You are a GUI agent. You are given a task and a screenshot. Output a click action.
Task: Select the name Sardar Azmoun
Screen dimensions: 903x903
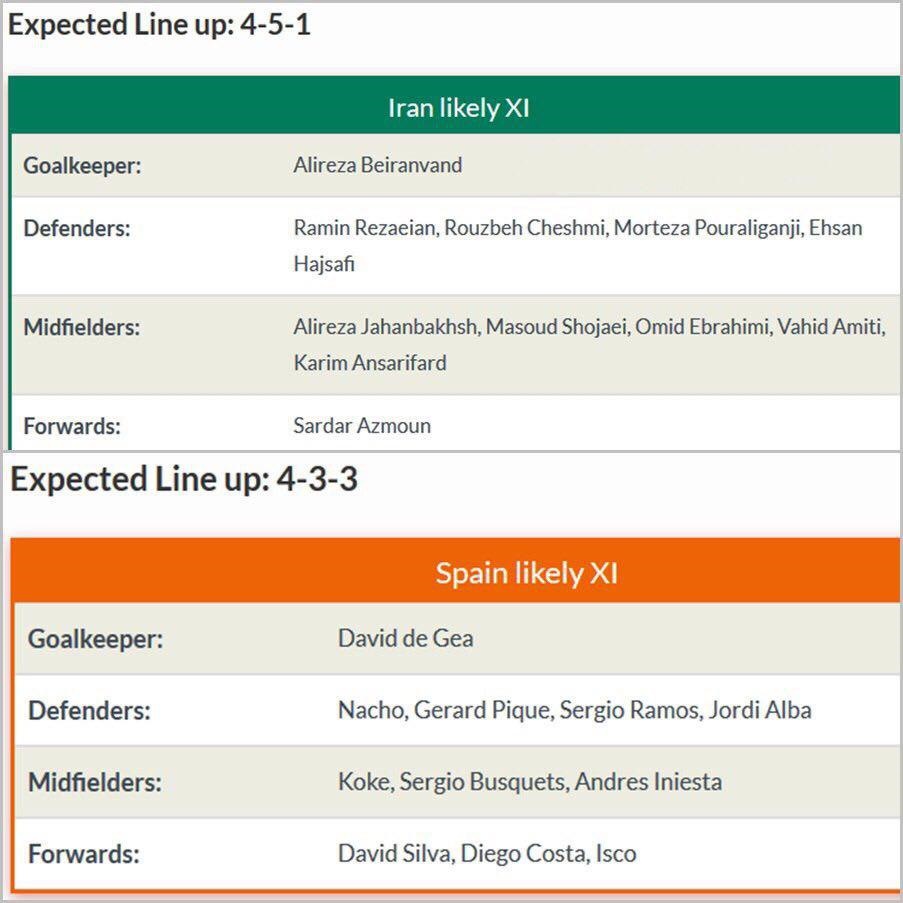tap(362, 426)
